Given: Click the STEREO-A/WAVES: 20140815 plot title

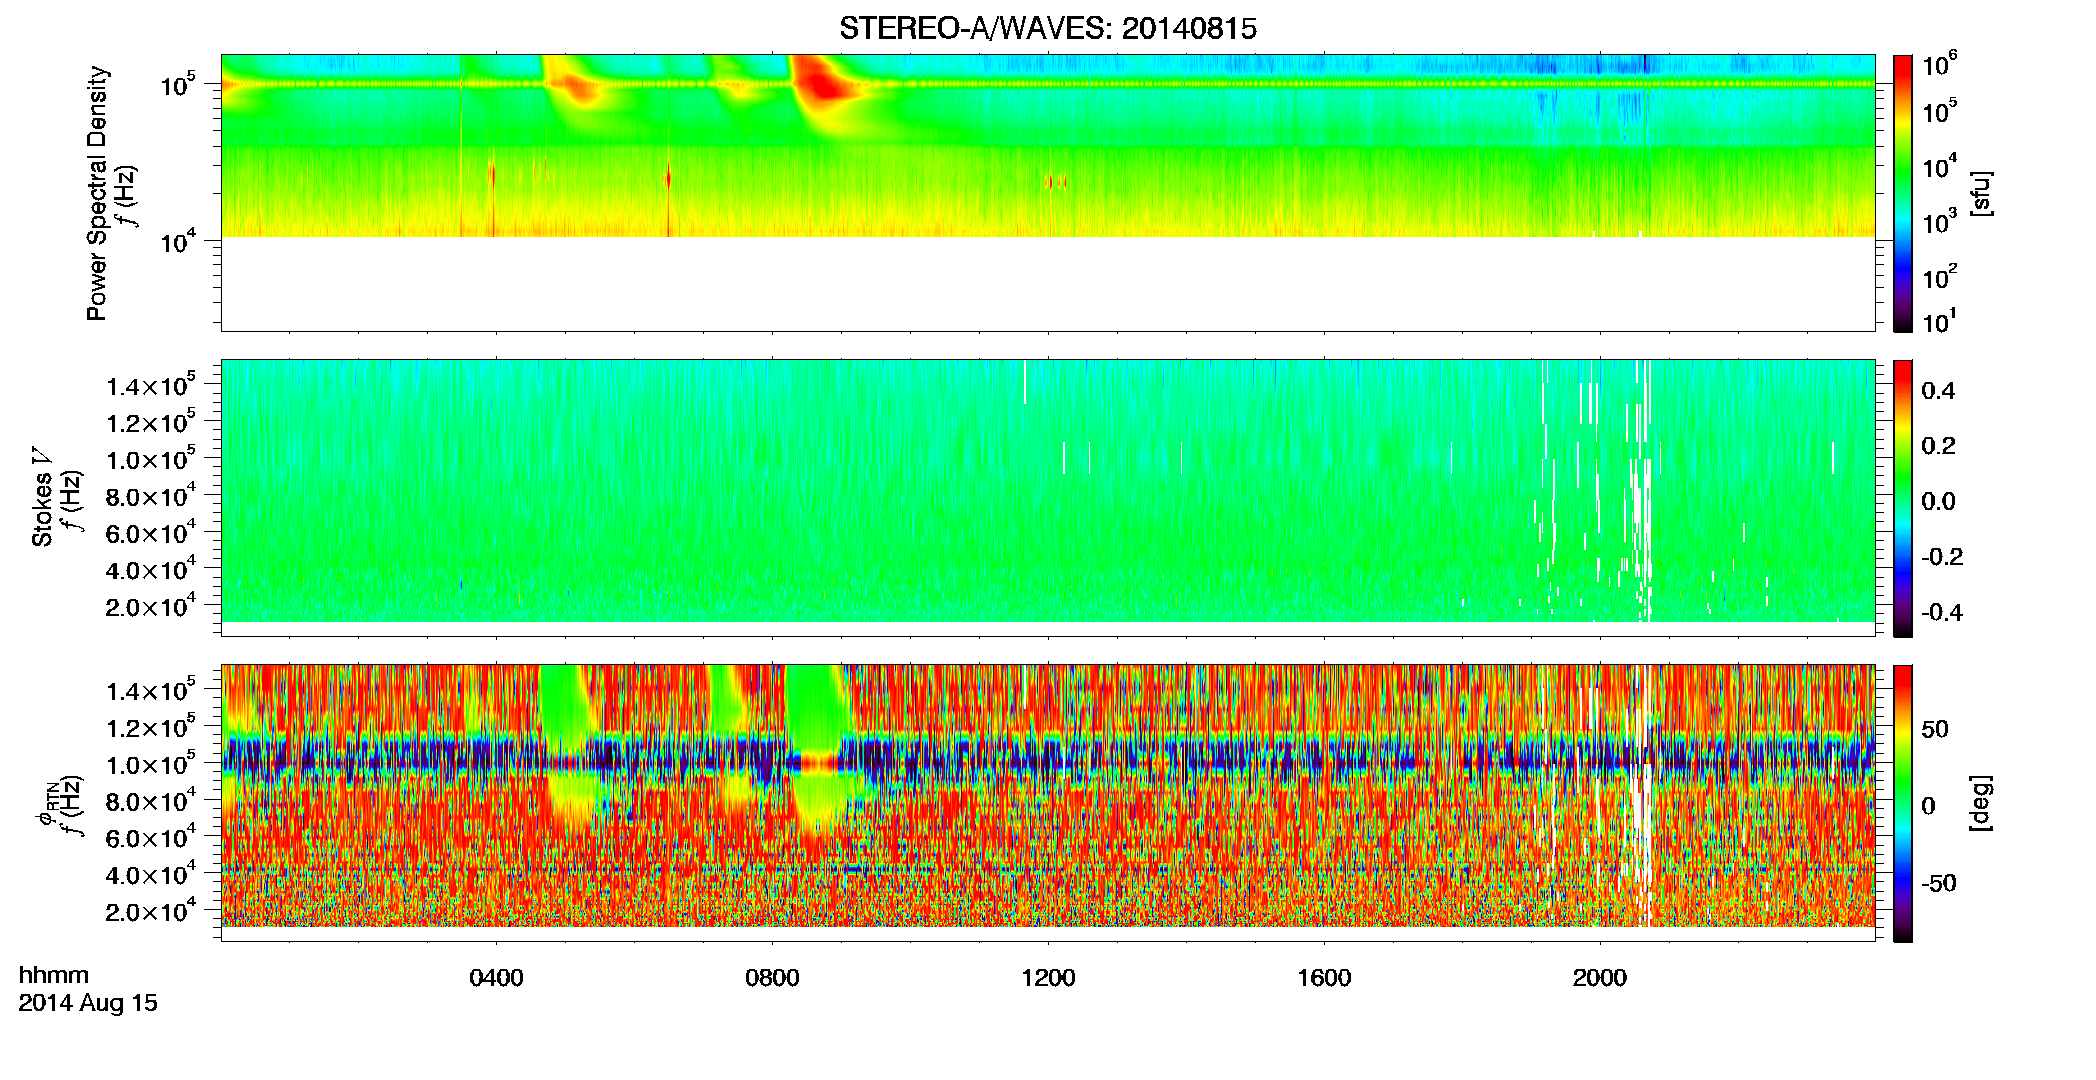Looking at the screenshot, I should 1047,29.
